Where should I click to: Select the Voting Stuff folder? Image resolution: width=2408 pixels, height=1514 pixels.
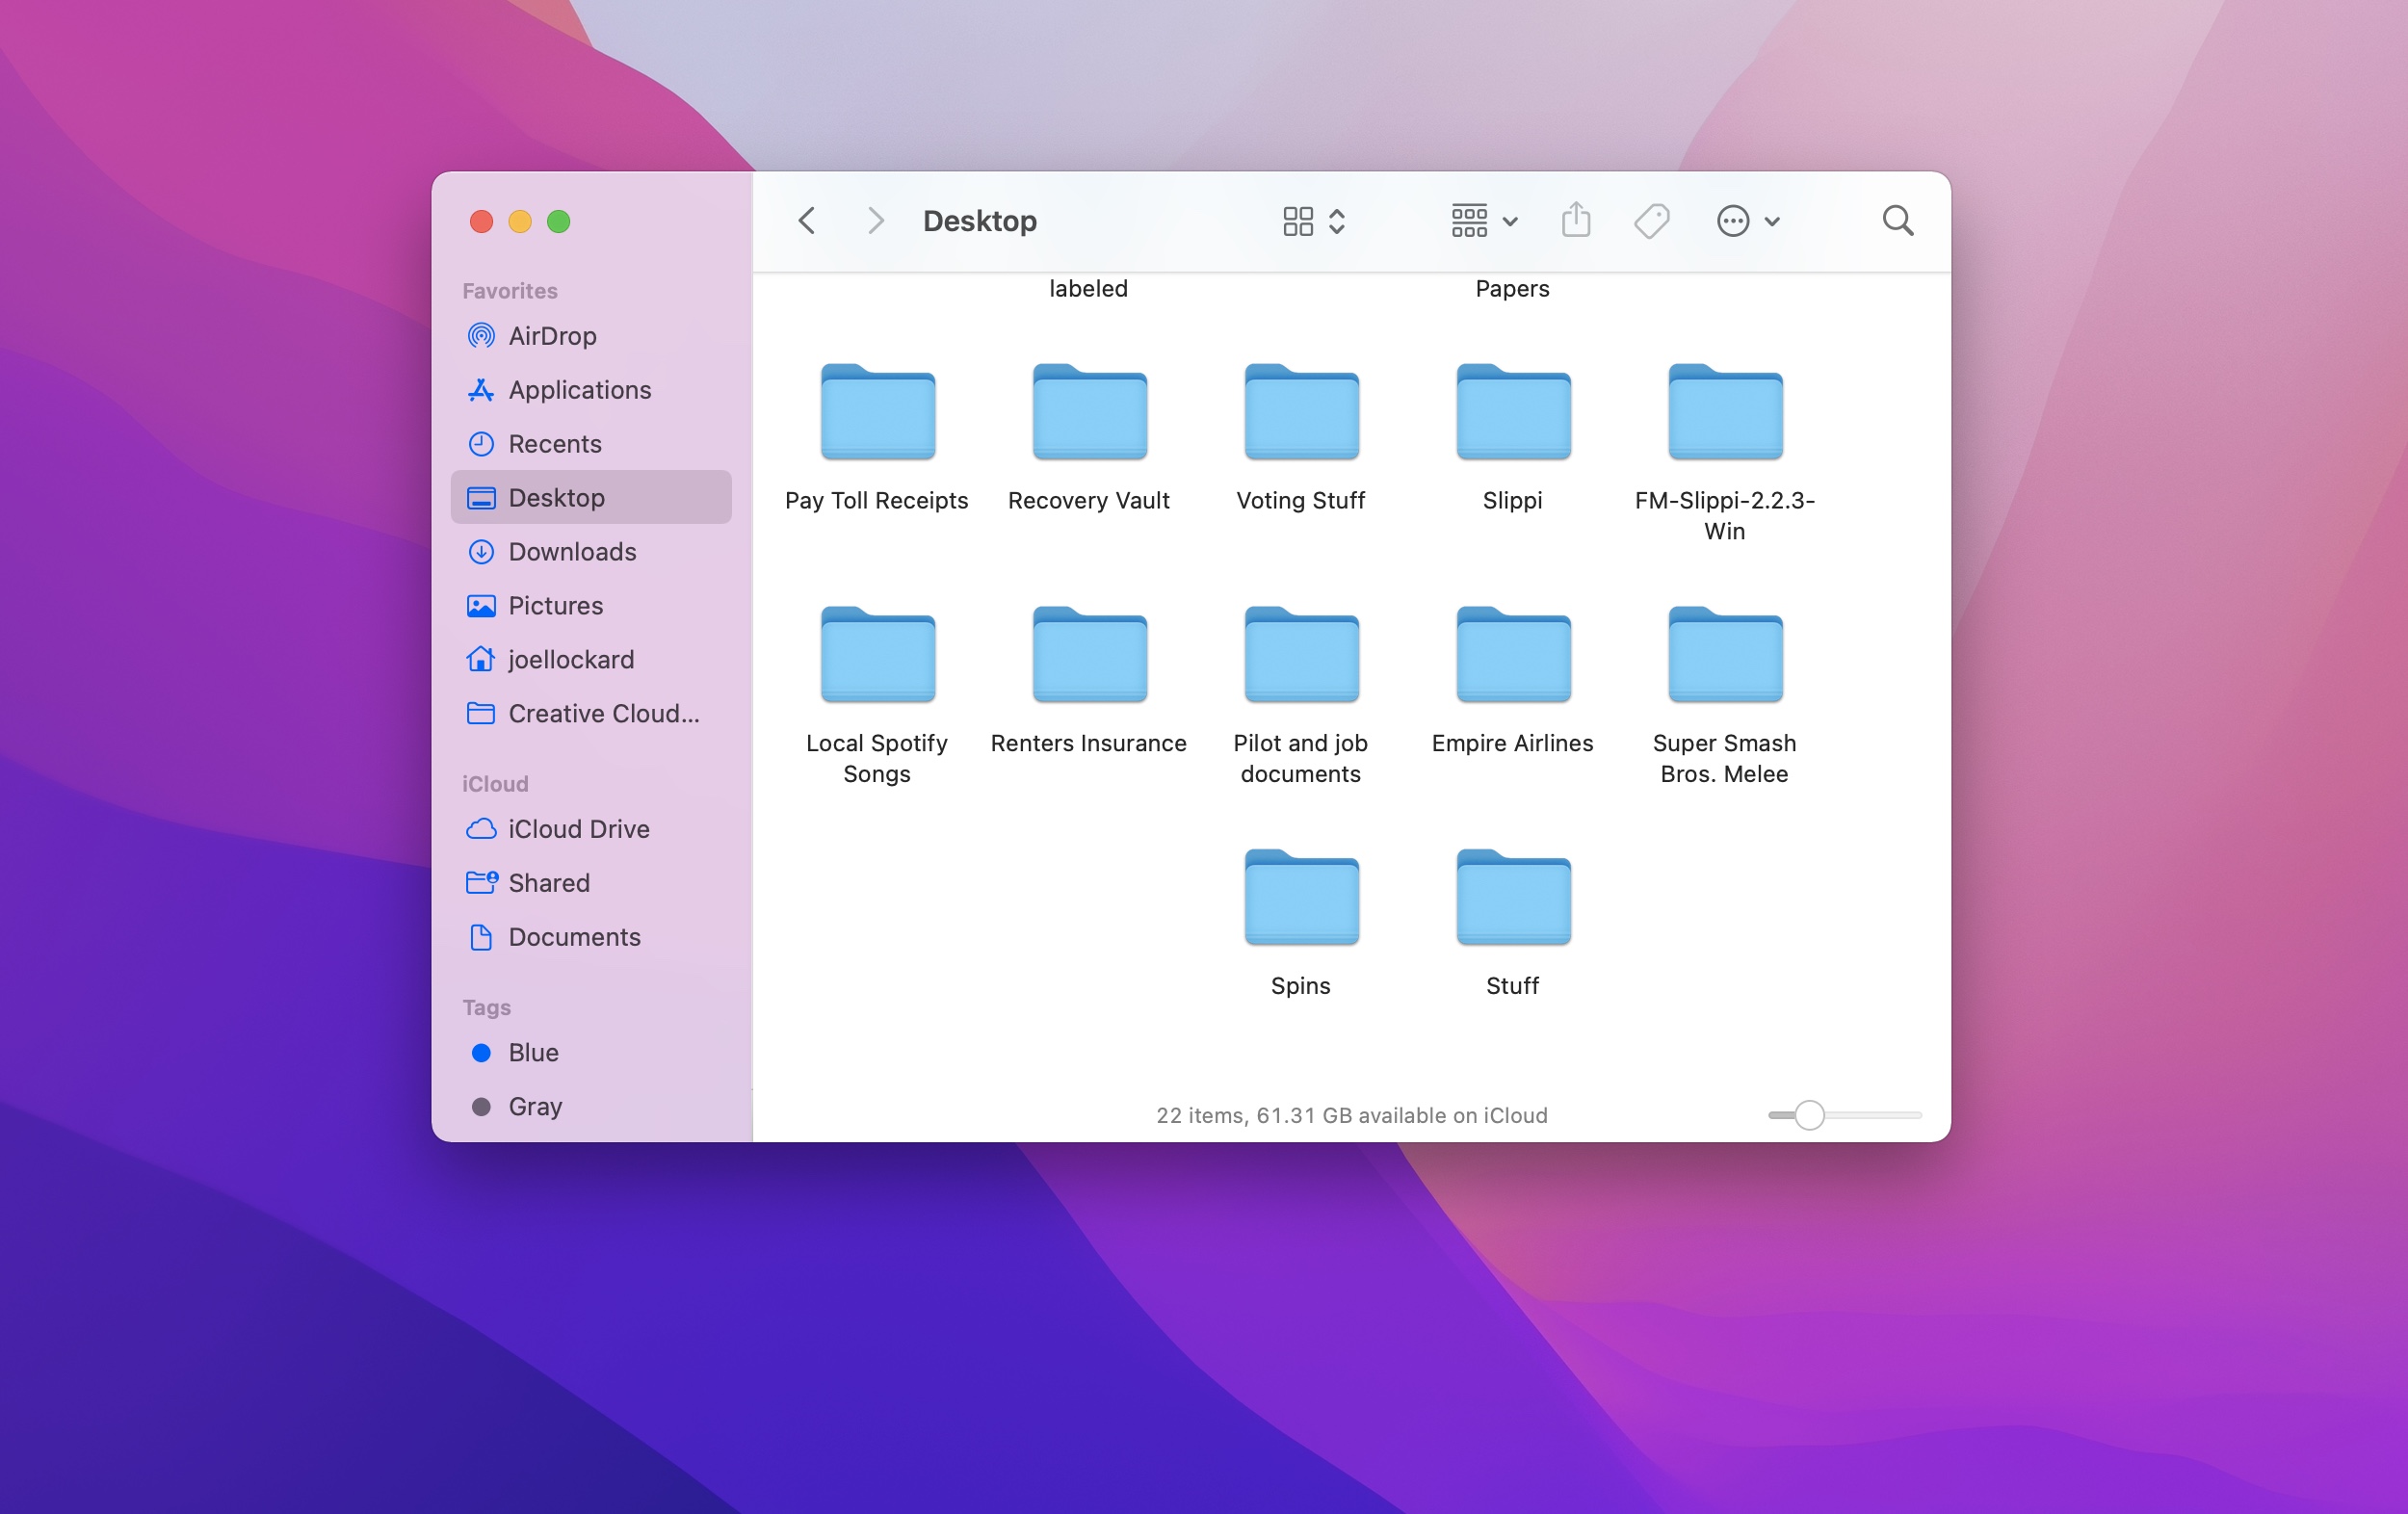click(1301, 412)
